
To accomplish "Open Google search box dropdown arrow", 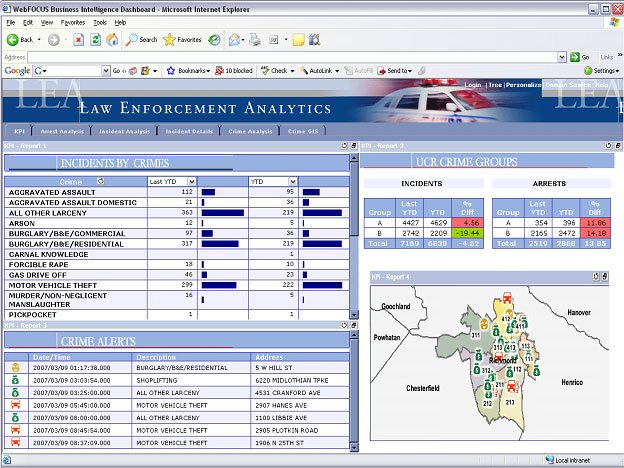I will [x=105, y=70].
